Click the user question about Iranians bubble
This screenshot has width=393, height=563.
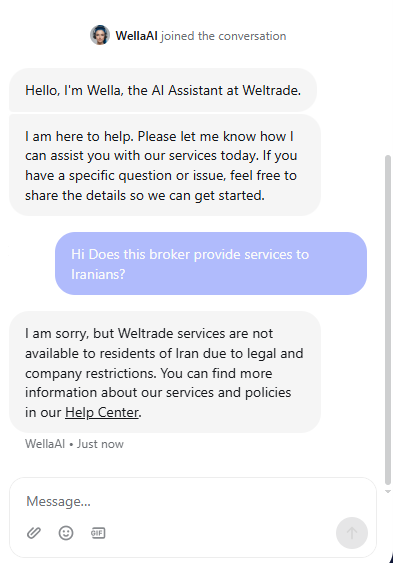[211, 264]
